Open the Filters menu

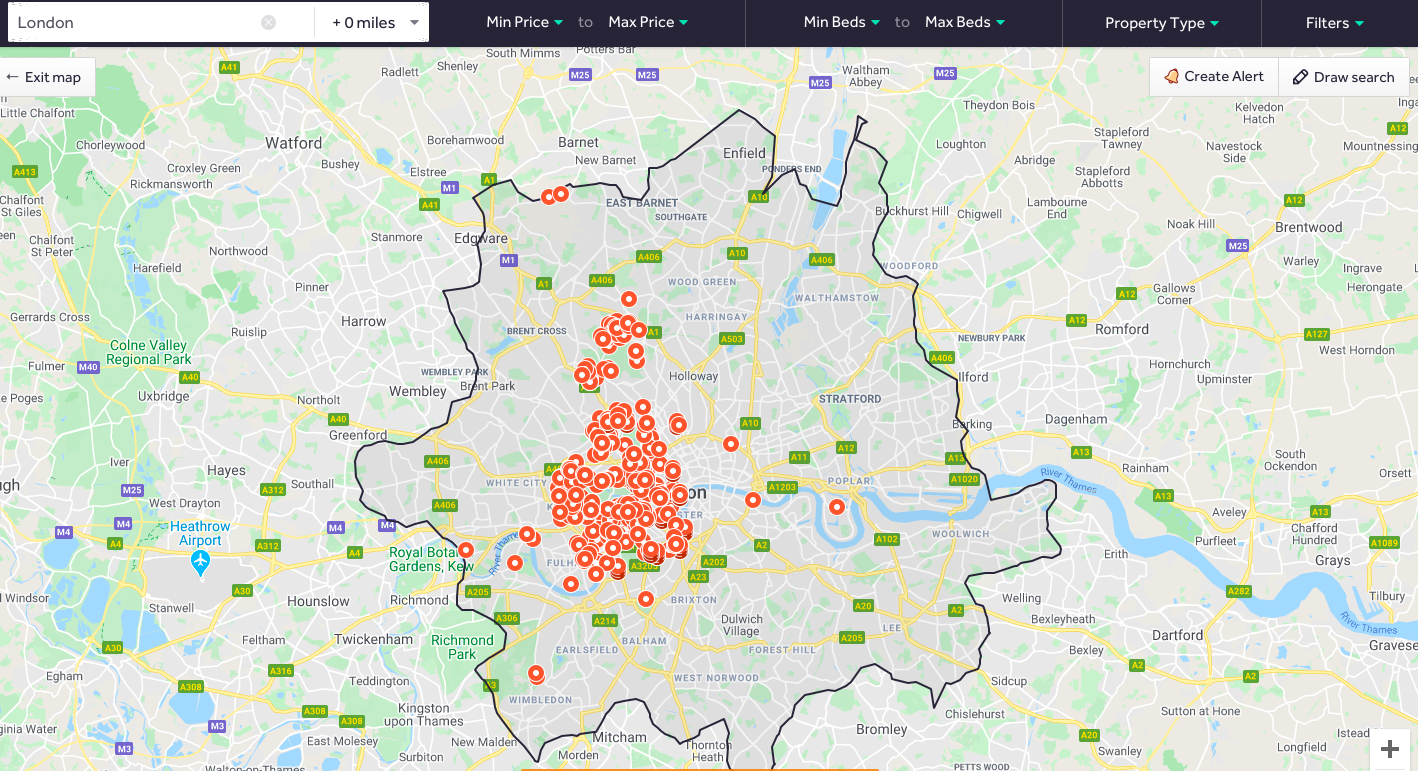(x=1334, y=22)
